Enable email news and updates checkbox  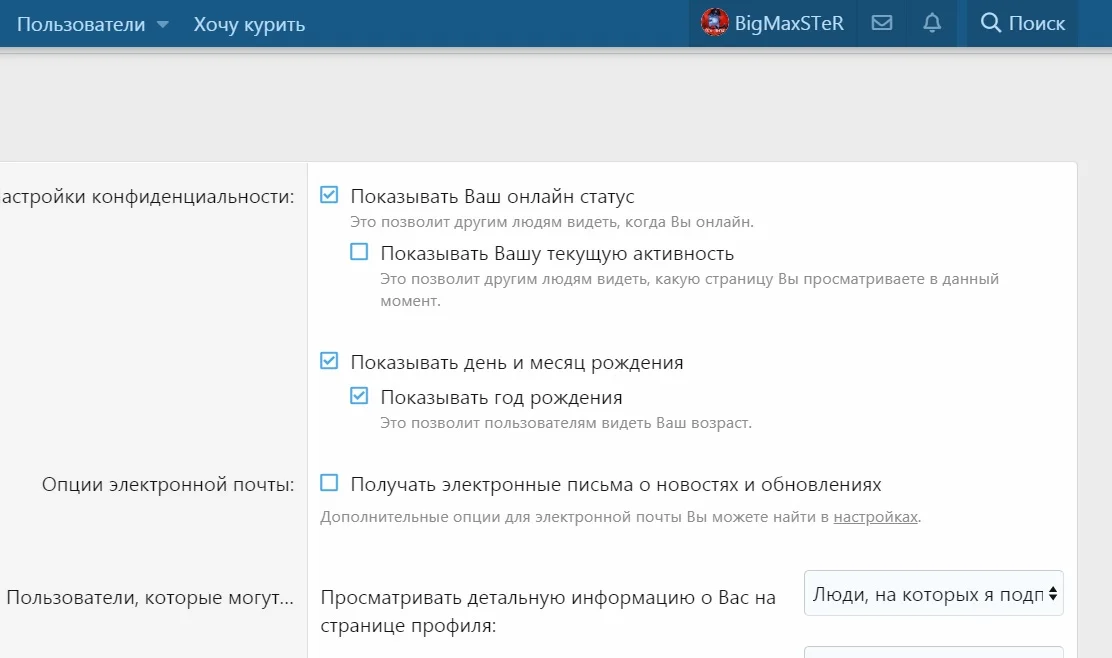(329, 484)
